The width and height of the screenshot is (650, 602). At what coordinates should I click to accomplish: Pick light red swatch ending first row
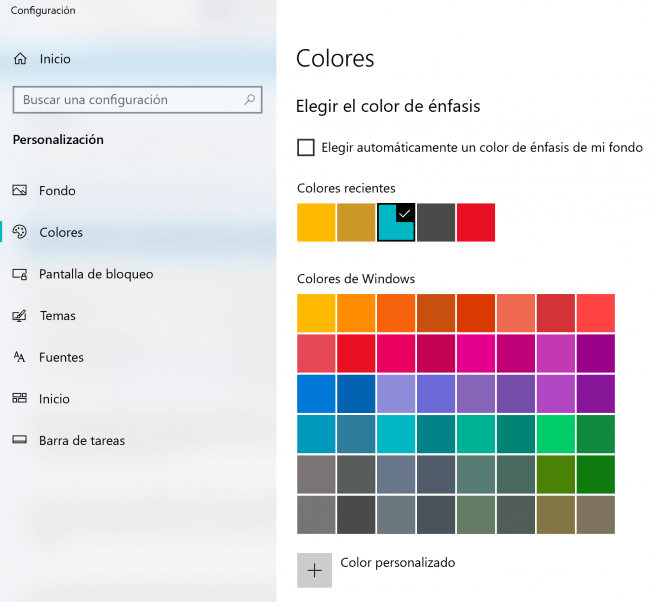click(x=596, y=313)
